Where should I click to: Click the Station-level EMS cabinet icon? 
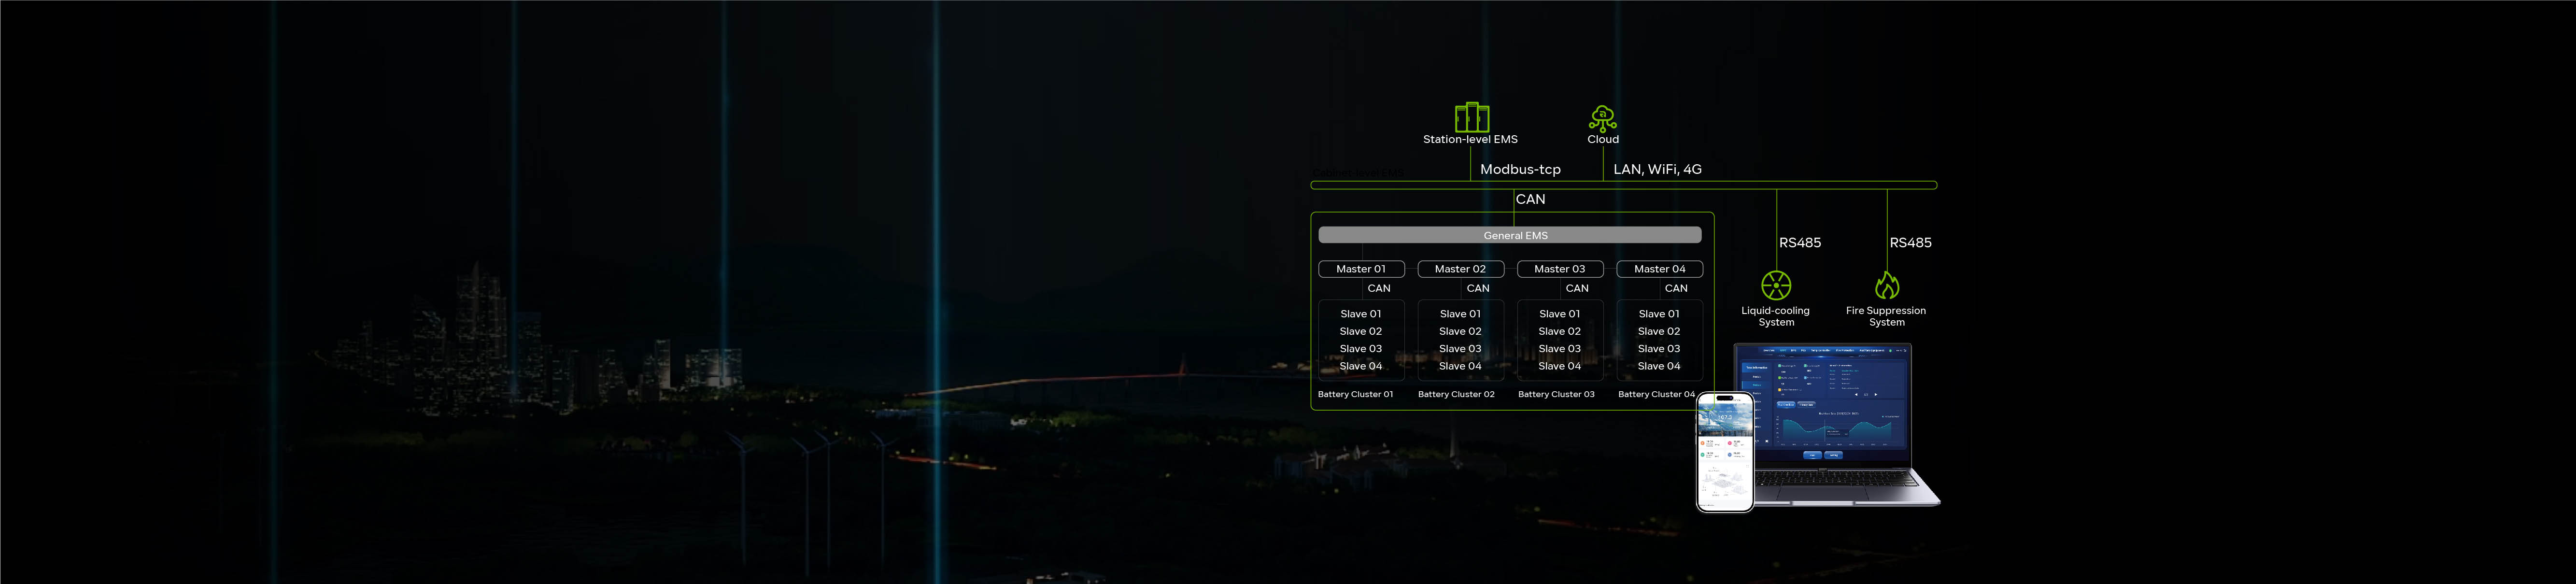pos(1471,117)
